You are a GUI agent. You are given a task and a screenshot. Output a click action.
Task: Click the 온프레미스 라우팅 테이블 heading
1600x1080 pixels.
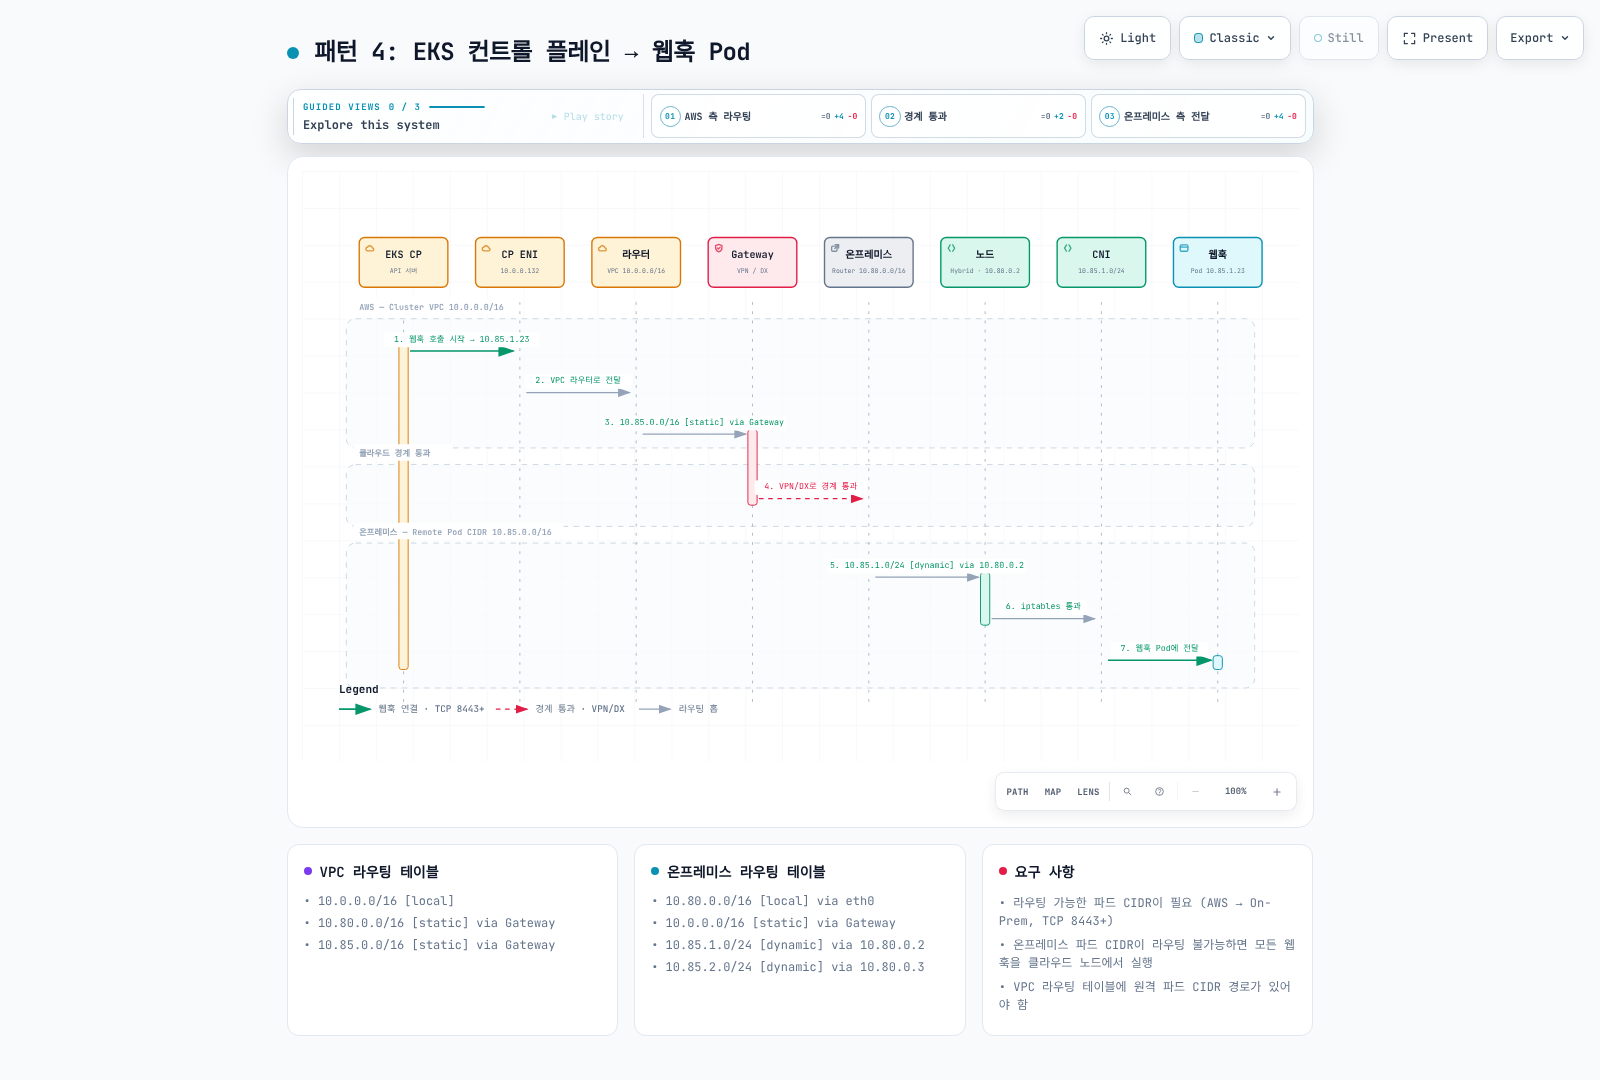(746, 872)
